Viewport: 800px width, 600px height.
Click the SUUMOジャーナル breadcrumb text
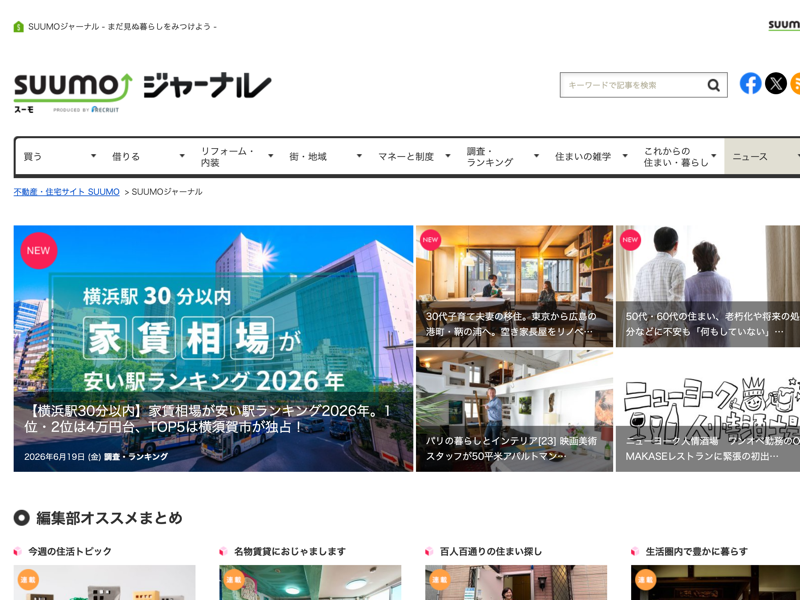tap(167, 192)
